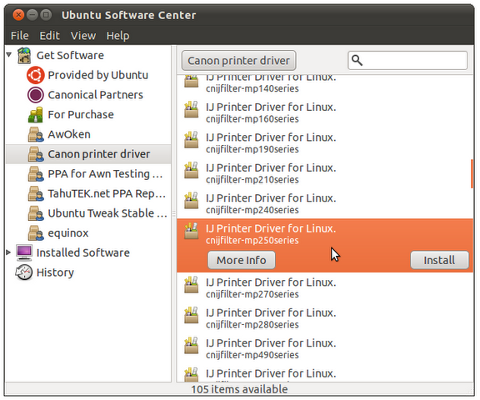Click the Provided by Ubuntu logo icon

pyautogui.click(x=35, y=75)
